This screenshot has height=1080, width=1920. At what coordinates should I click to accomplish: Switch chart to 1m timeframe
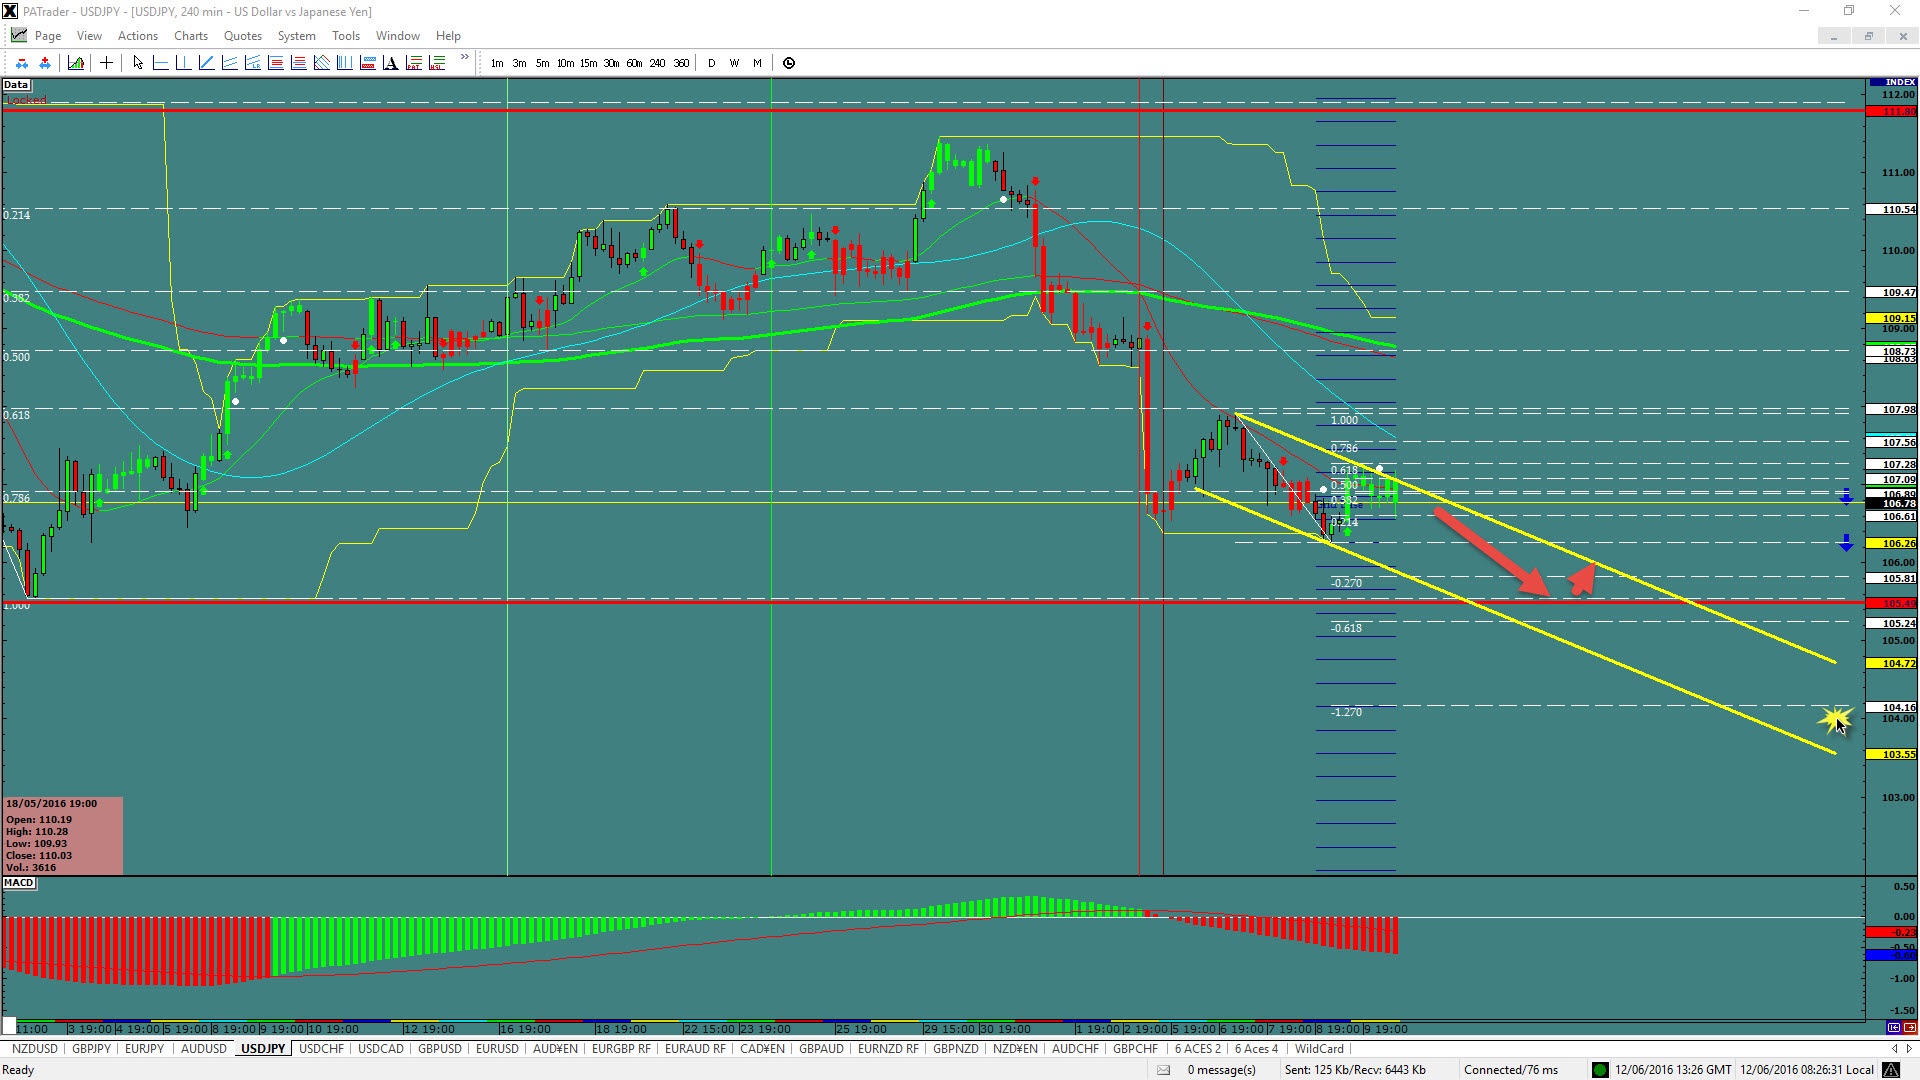pos(497,63)
